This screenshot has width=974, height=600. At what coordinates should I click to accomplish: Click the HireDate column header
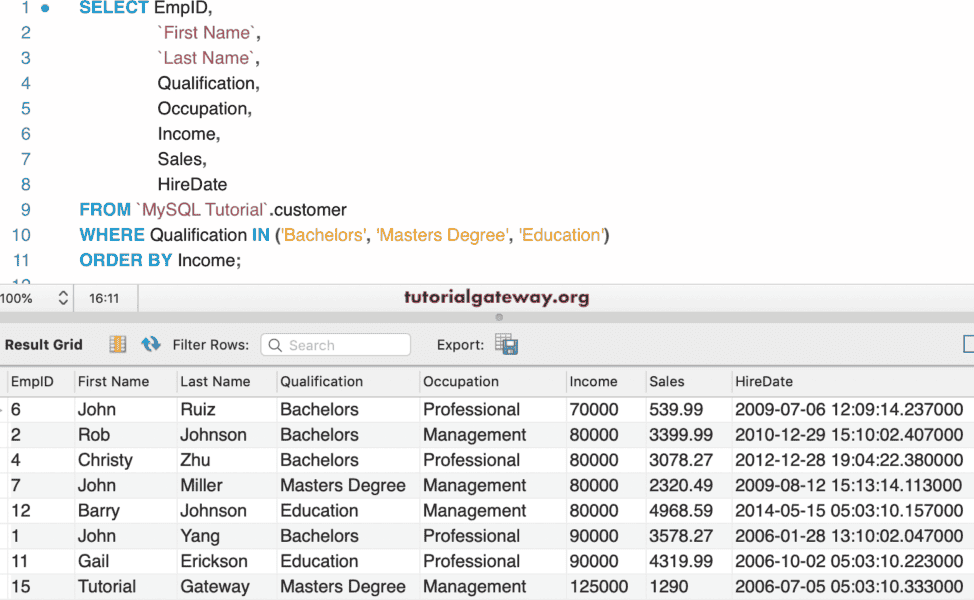pyautogui.click(x=763, y=381)
